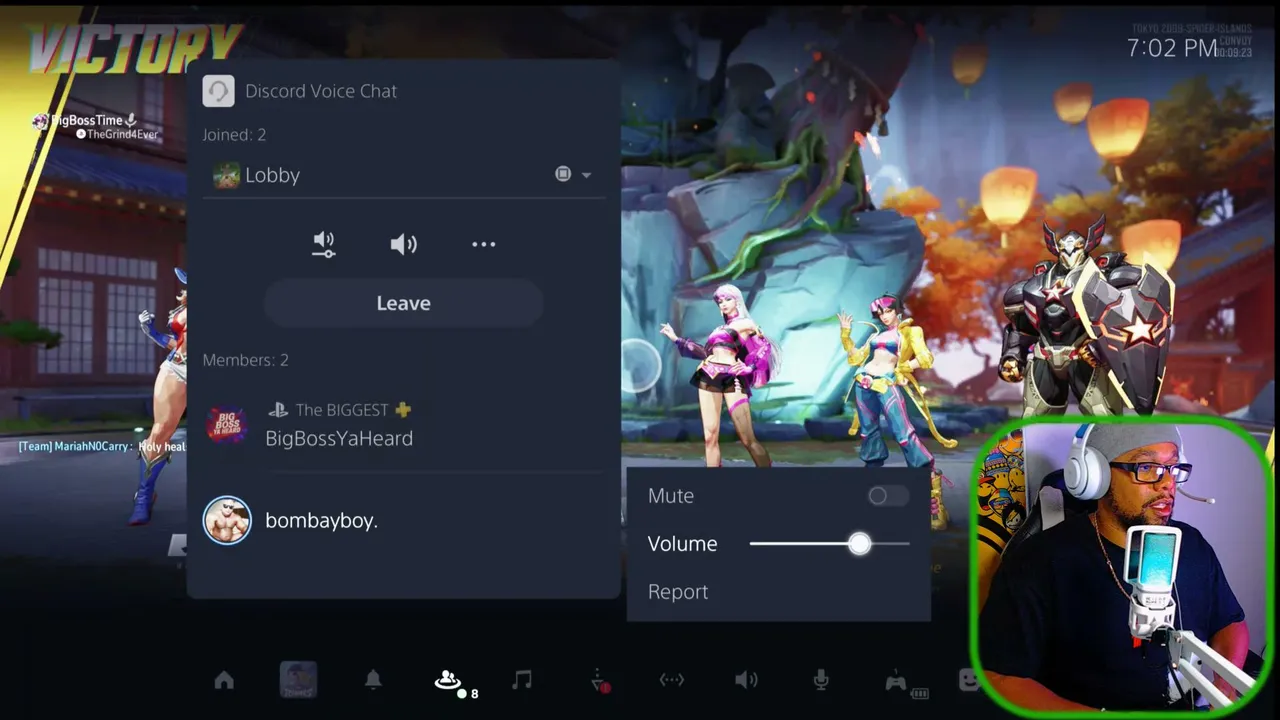Viewport: 1280px width, 720px height.
Task: Open Game Base friends icon in the control center
Action: (x=448, y=680)
